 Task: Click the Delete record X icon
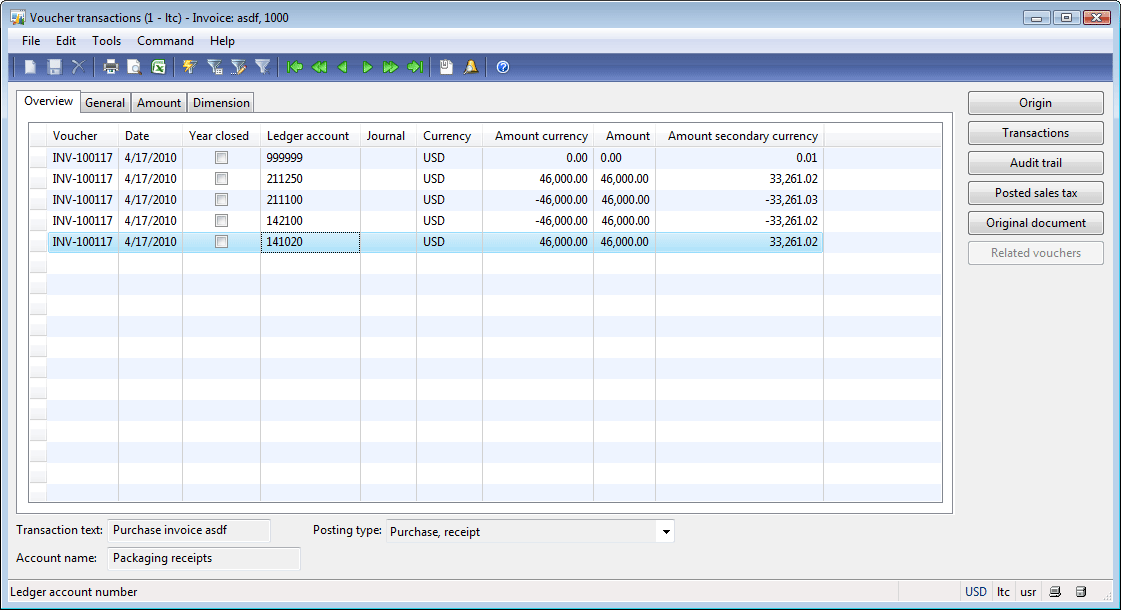pos(79,67)
